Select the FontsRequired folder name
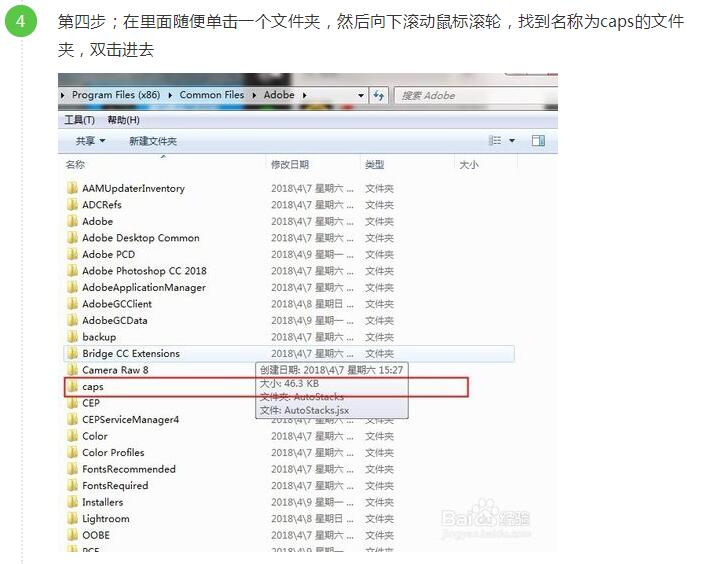The width and height of the screenshot is (702, 564). [x=115, y=486]
